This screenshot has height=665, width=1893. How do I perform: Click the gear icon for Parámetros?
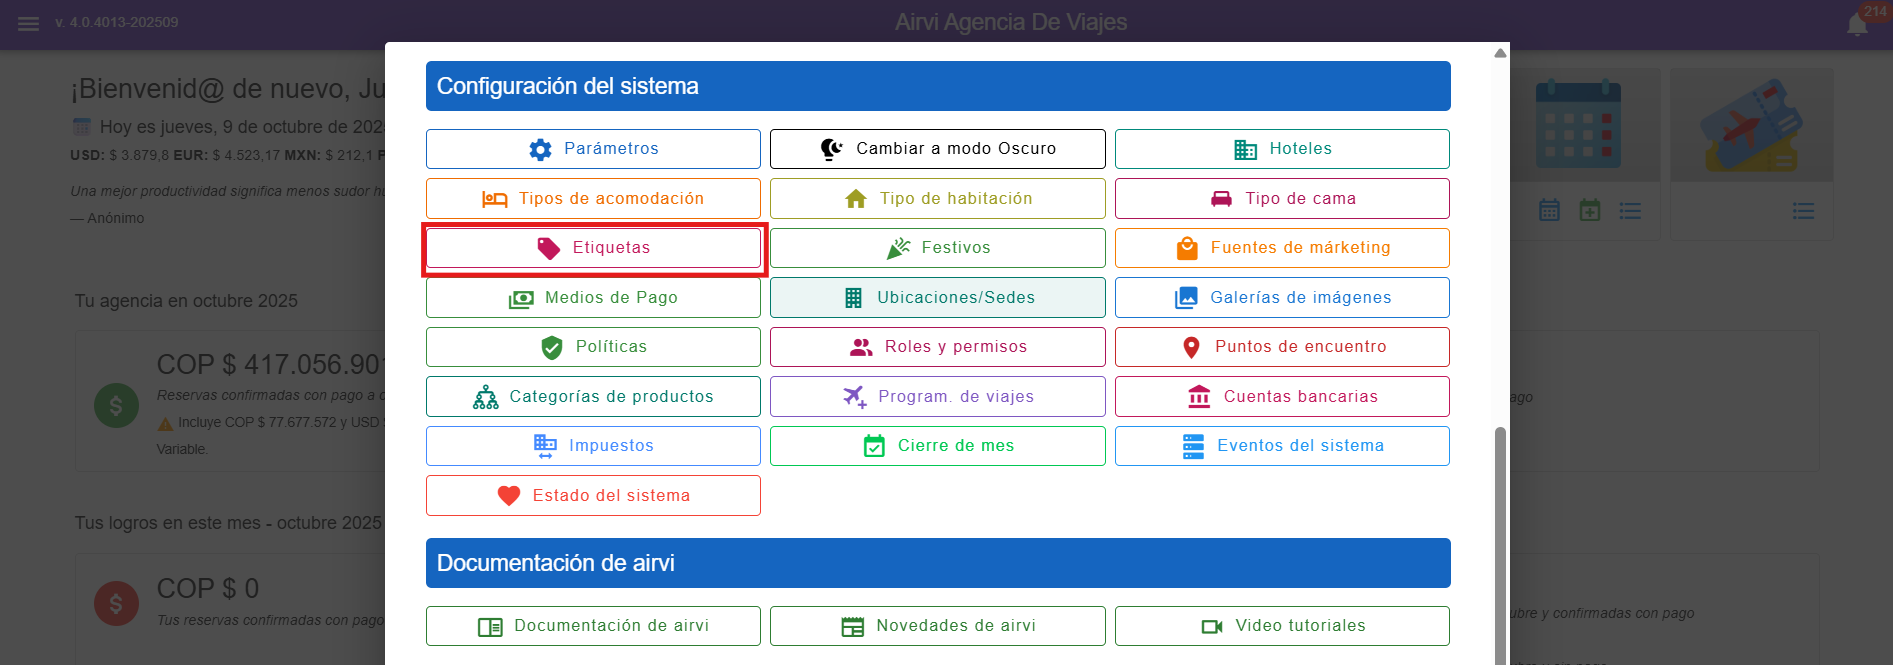point(540,149)
